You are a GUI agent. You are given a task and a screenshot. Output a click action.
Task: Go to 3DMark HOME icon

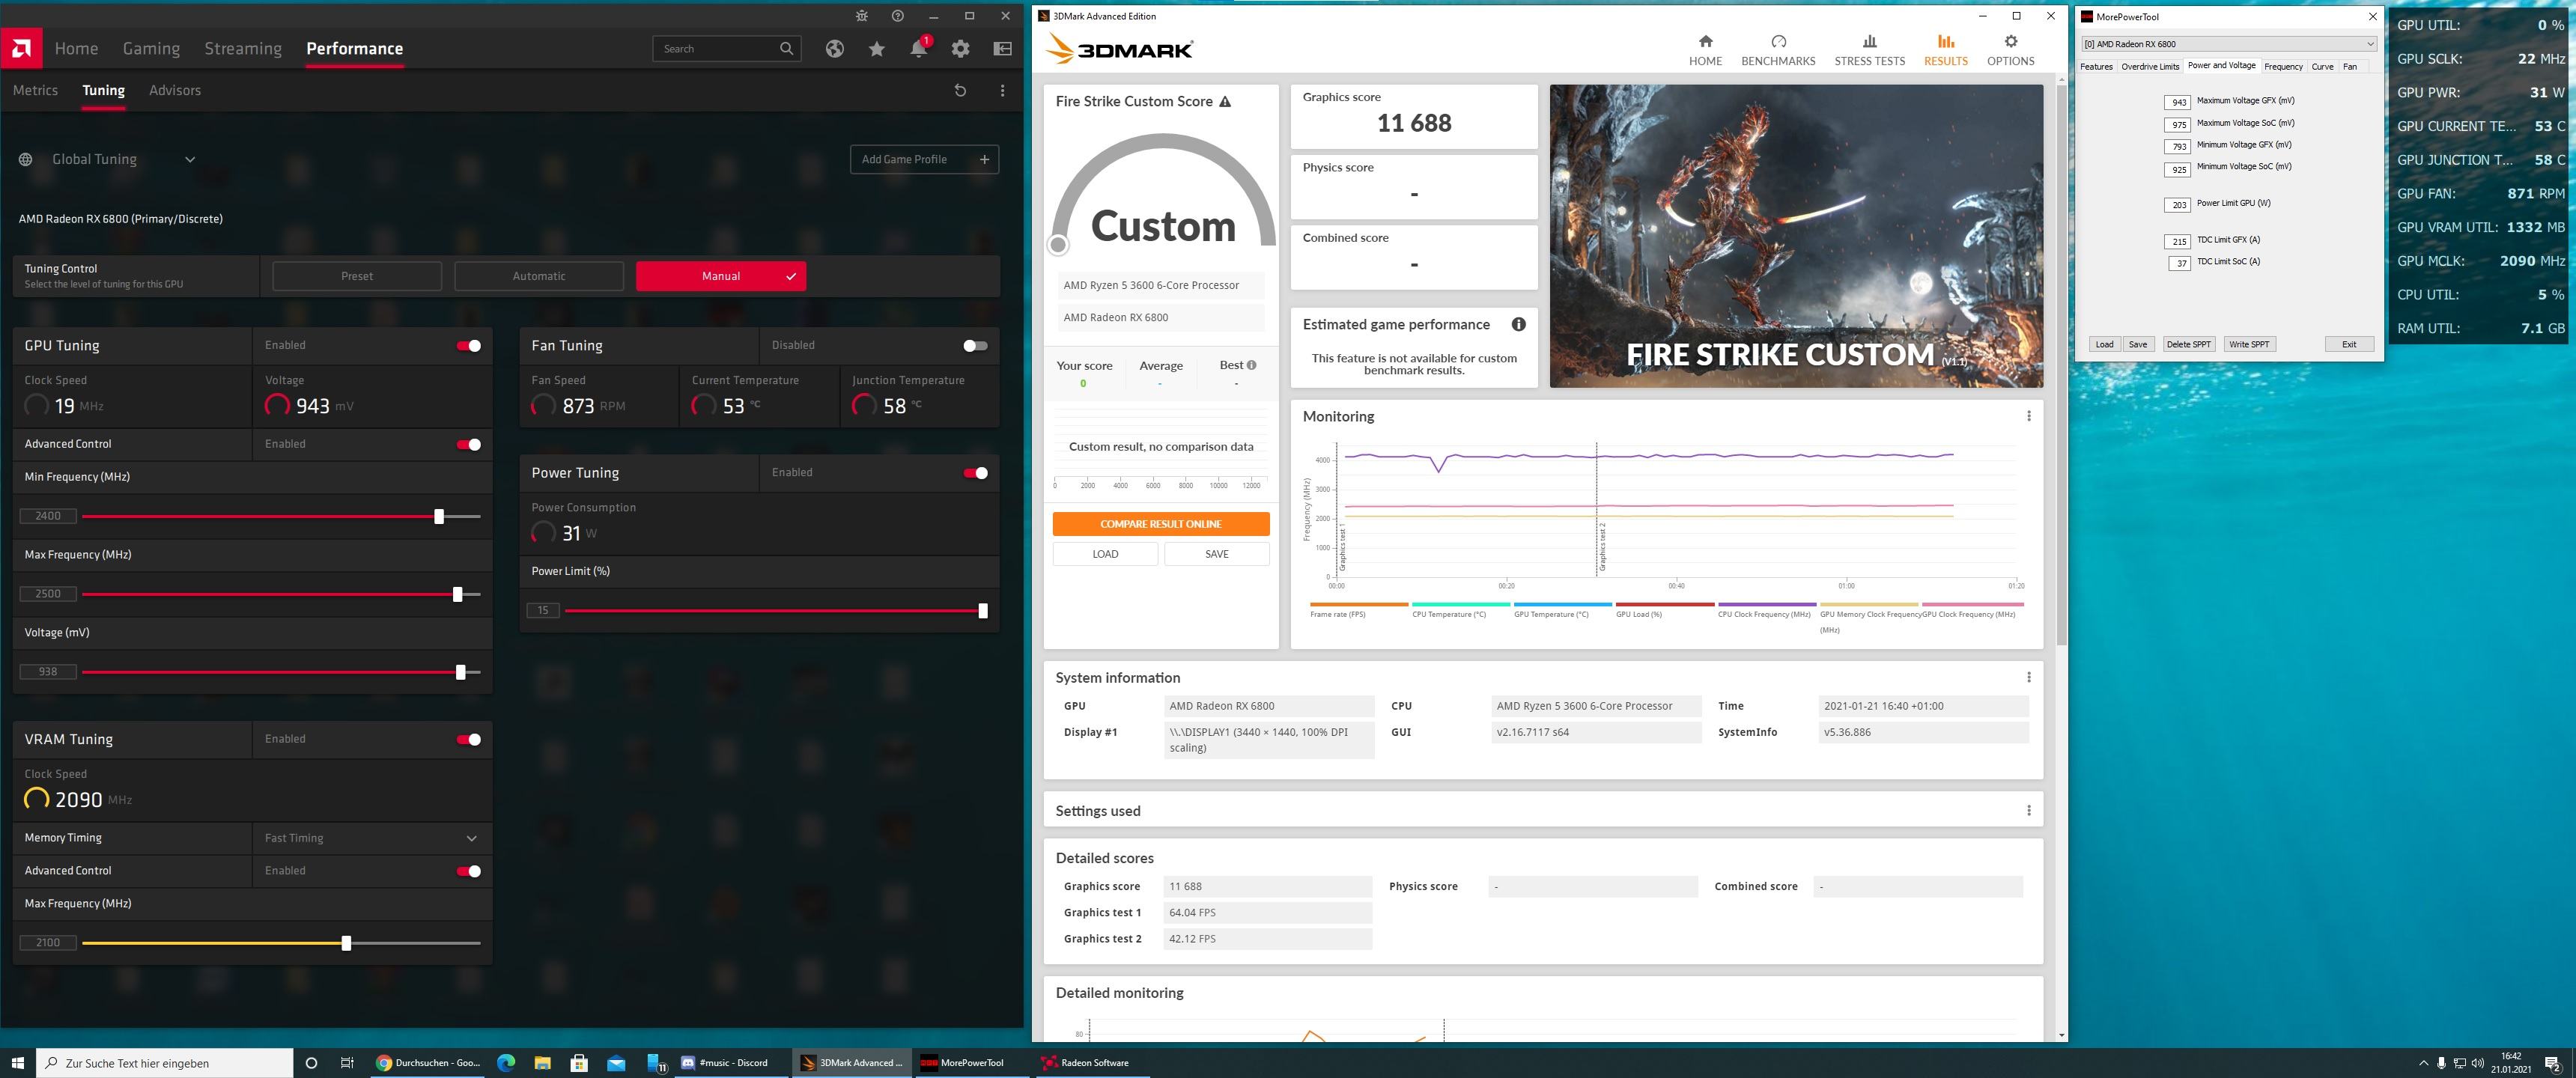coord(1705,50)
